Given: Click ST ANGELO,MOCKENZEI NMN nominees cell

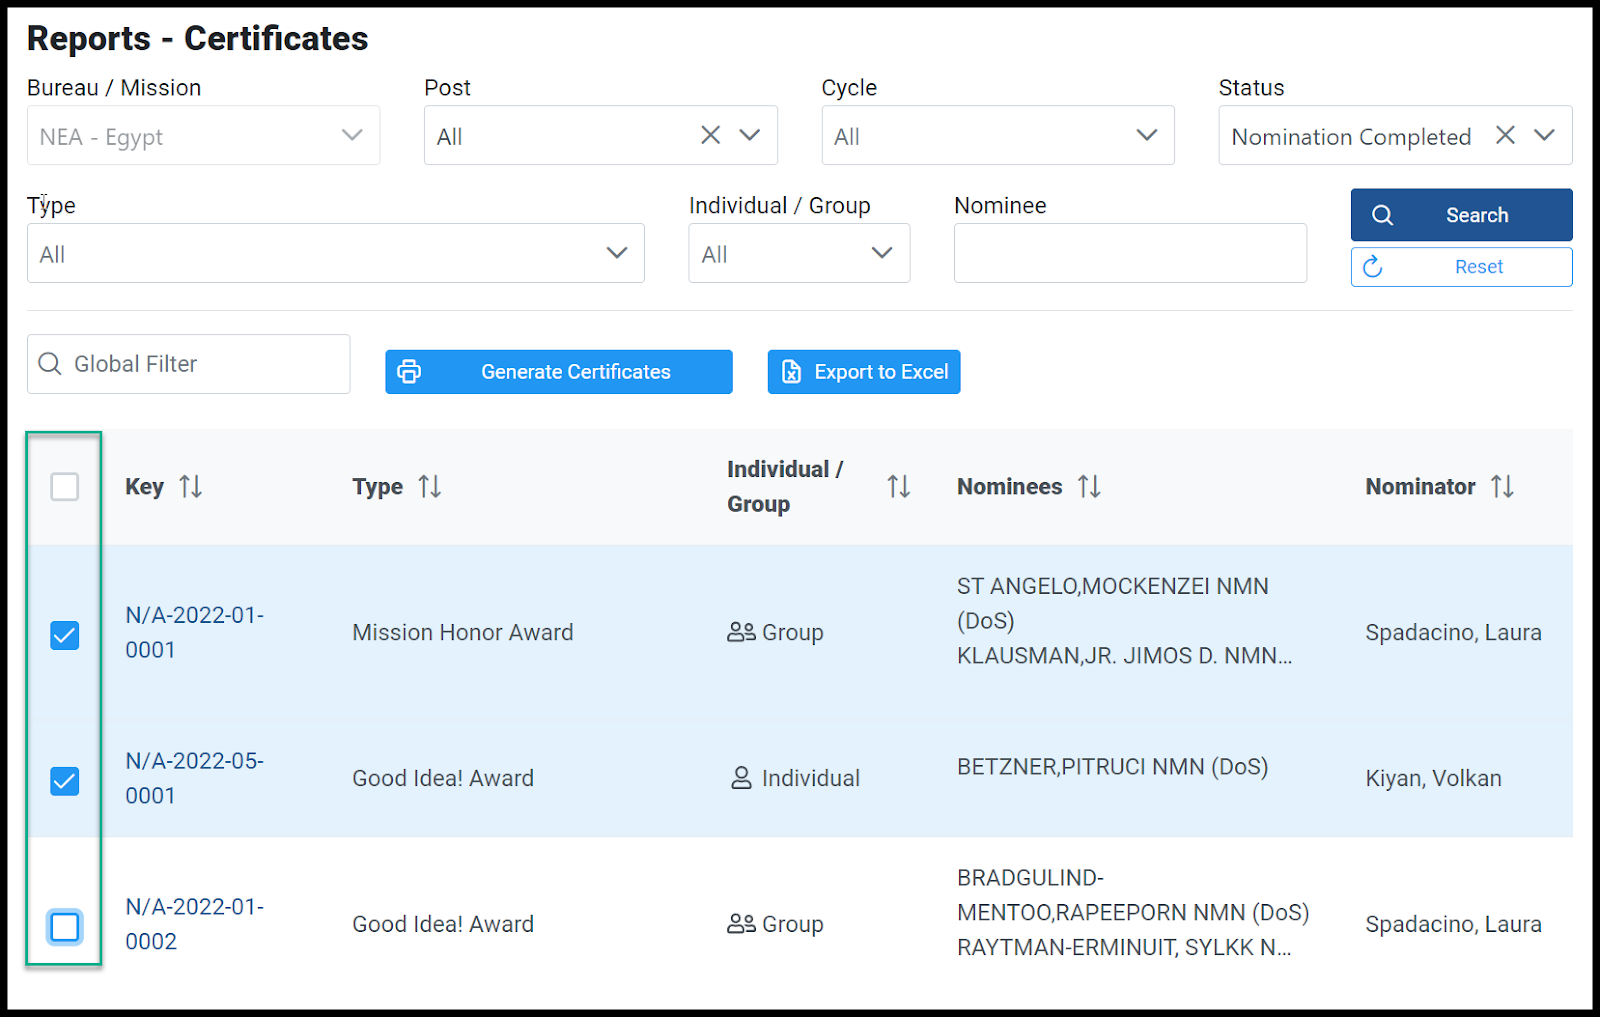Looking at the screenshot, I should click(x=1125, y=621).
